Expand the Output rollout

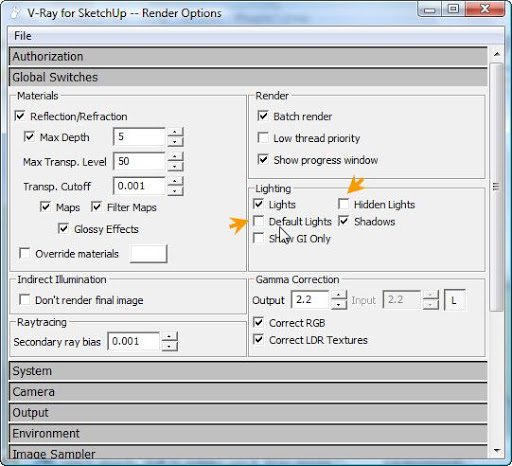[248, 413]
